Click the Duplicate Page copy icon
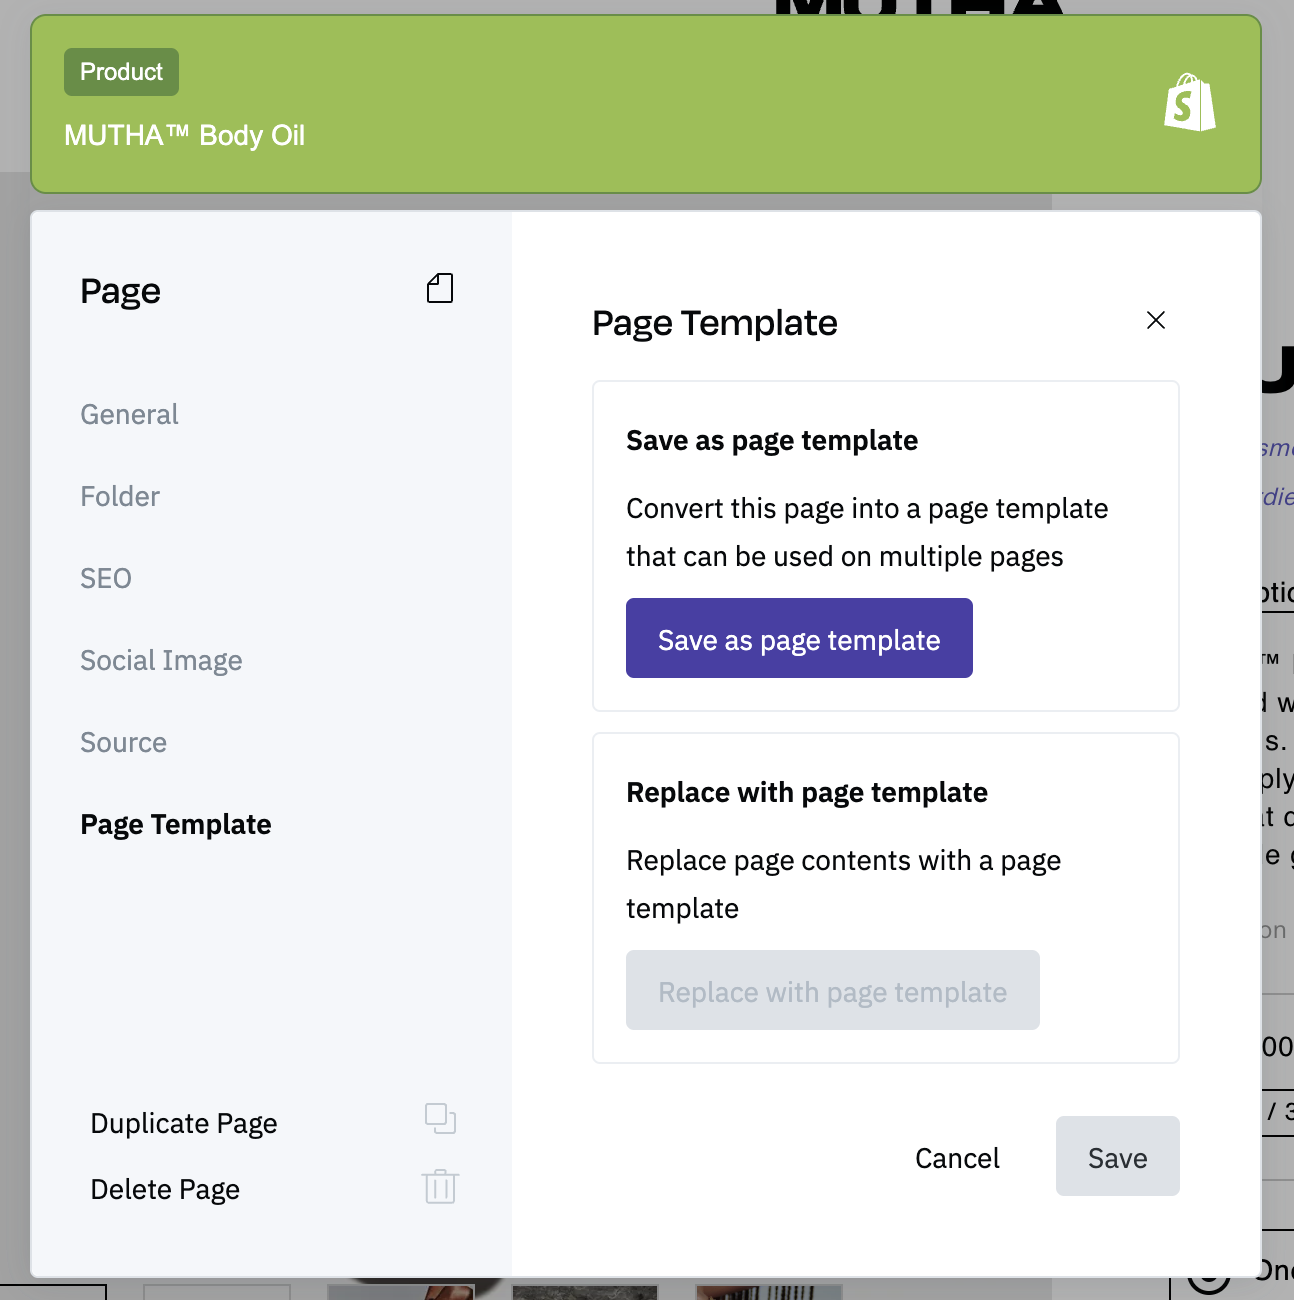 (440, 1118)
